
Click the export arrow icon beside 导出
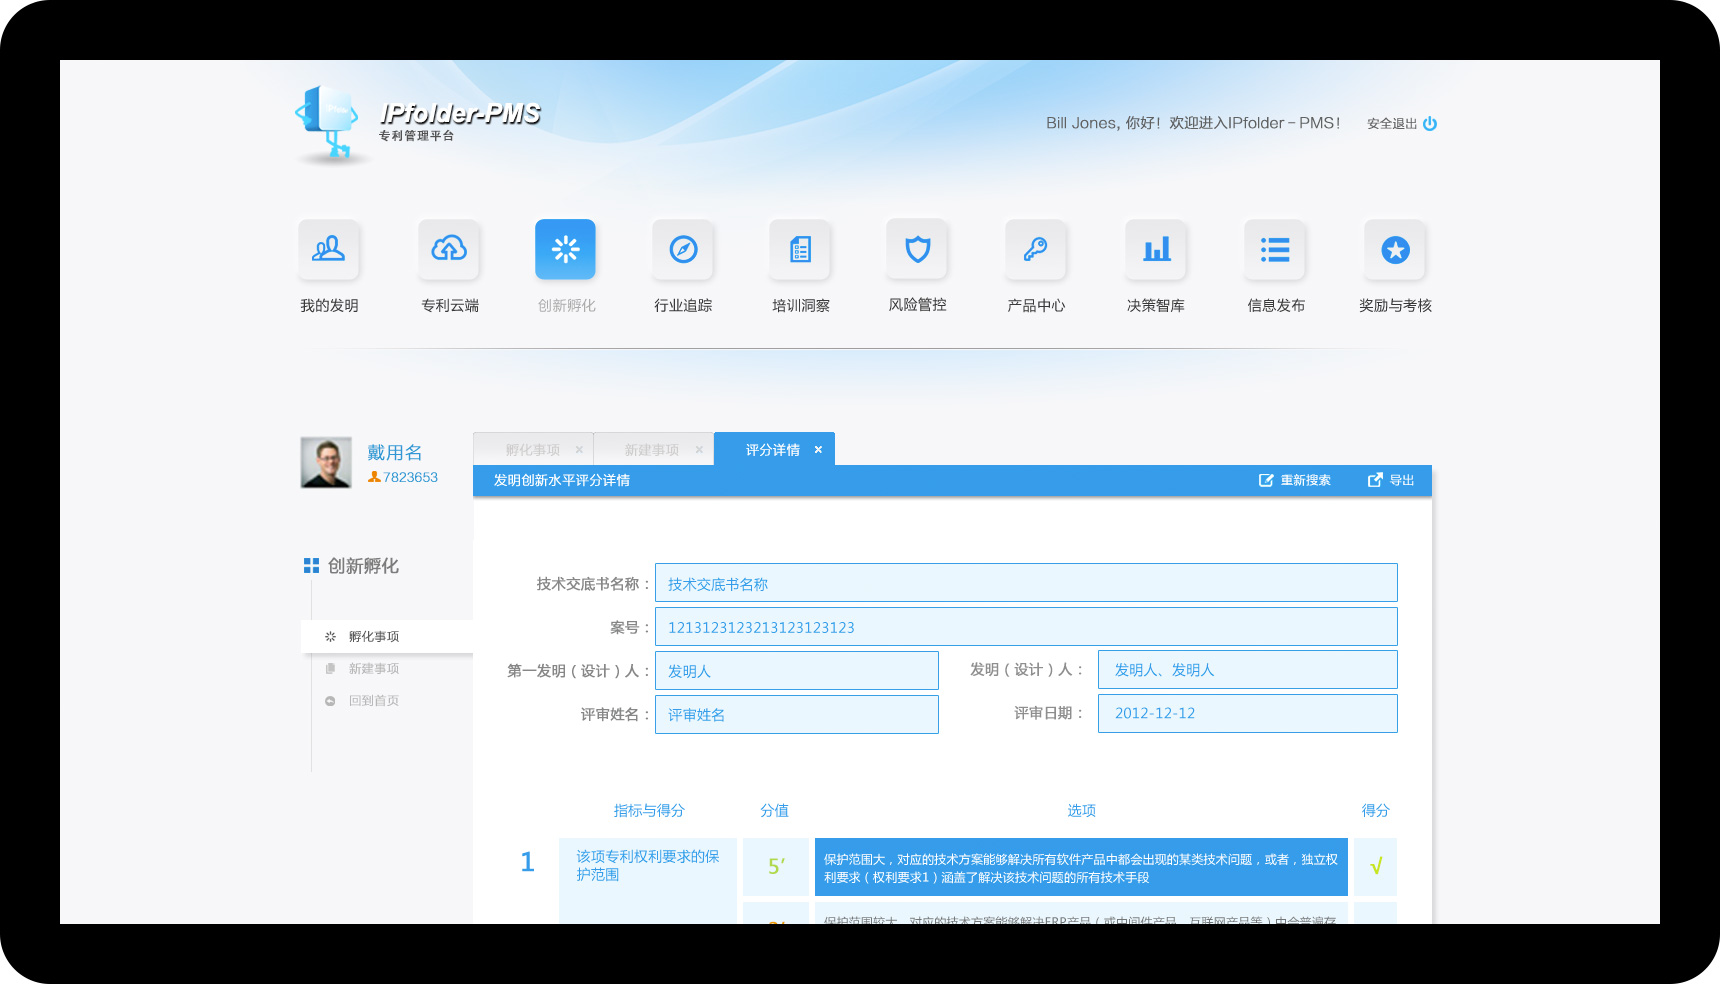point(1375,480)
